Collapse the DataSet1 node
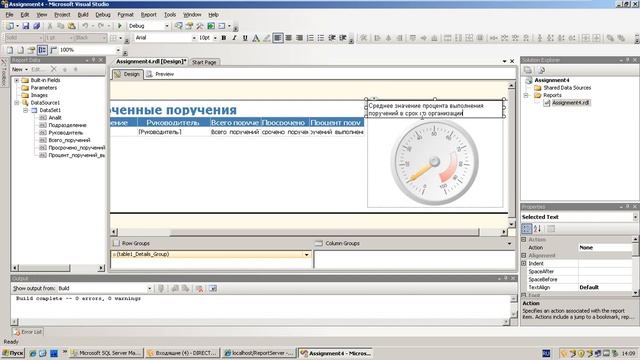640x360 pixels. pos(25,110)
